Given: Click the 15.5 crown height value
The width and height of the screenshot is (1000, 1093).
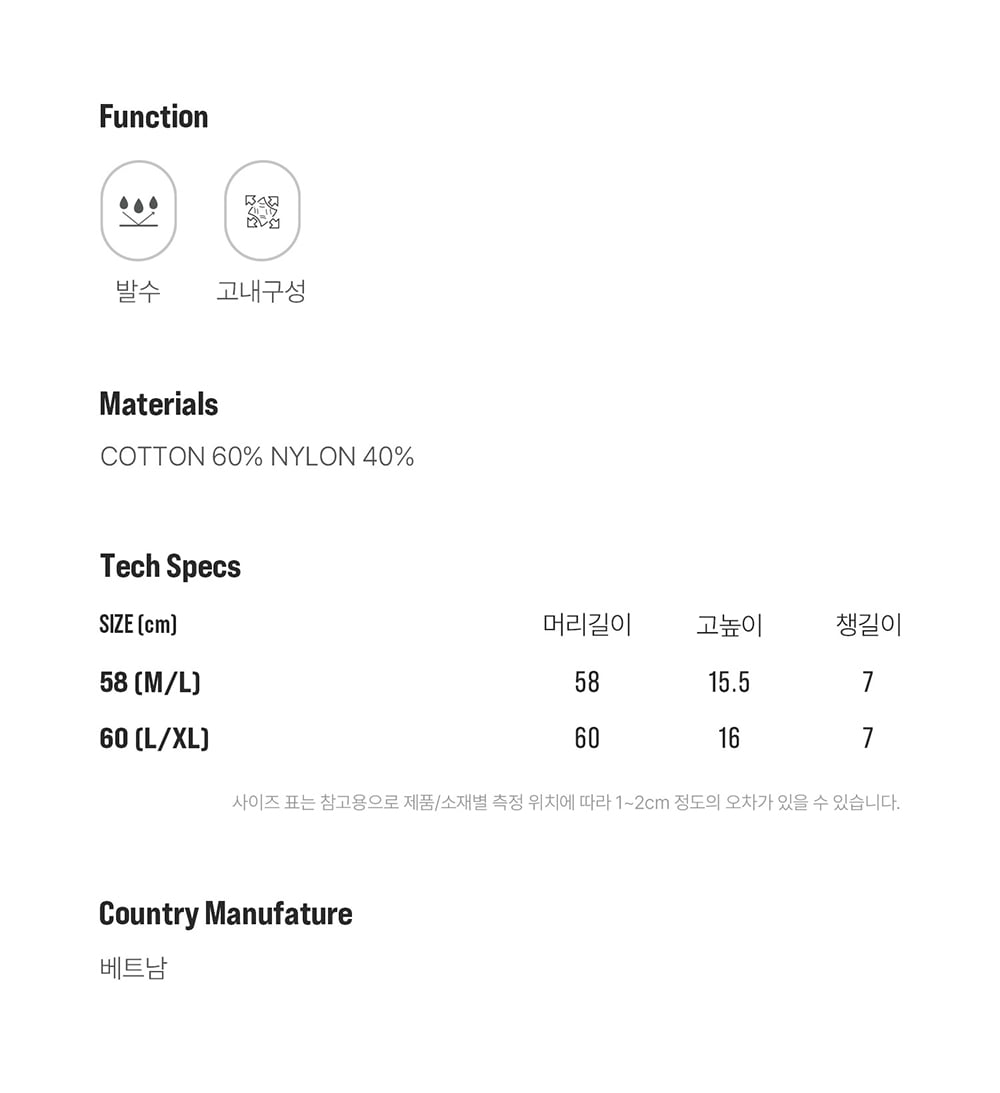Looking at the screenshot, I should tap(729, 683).
